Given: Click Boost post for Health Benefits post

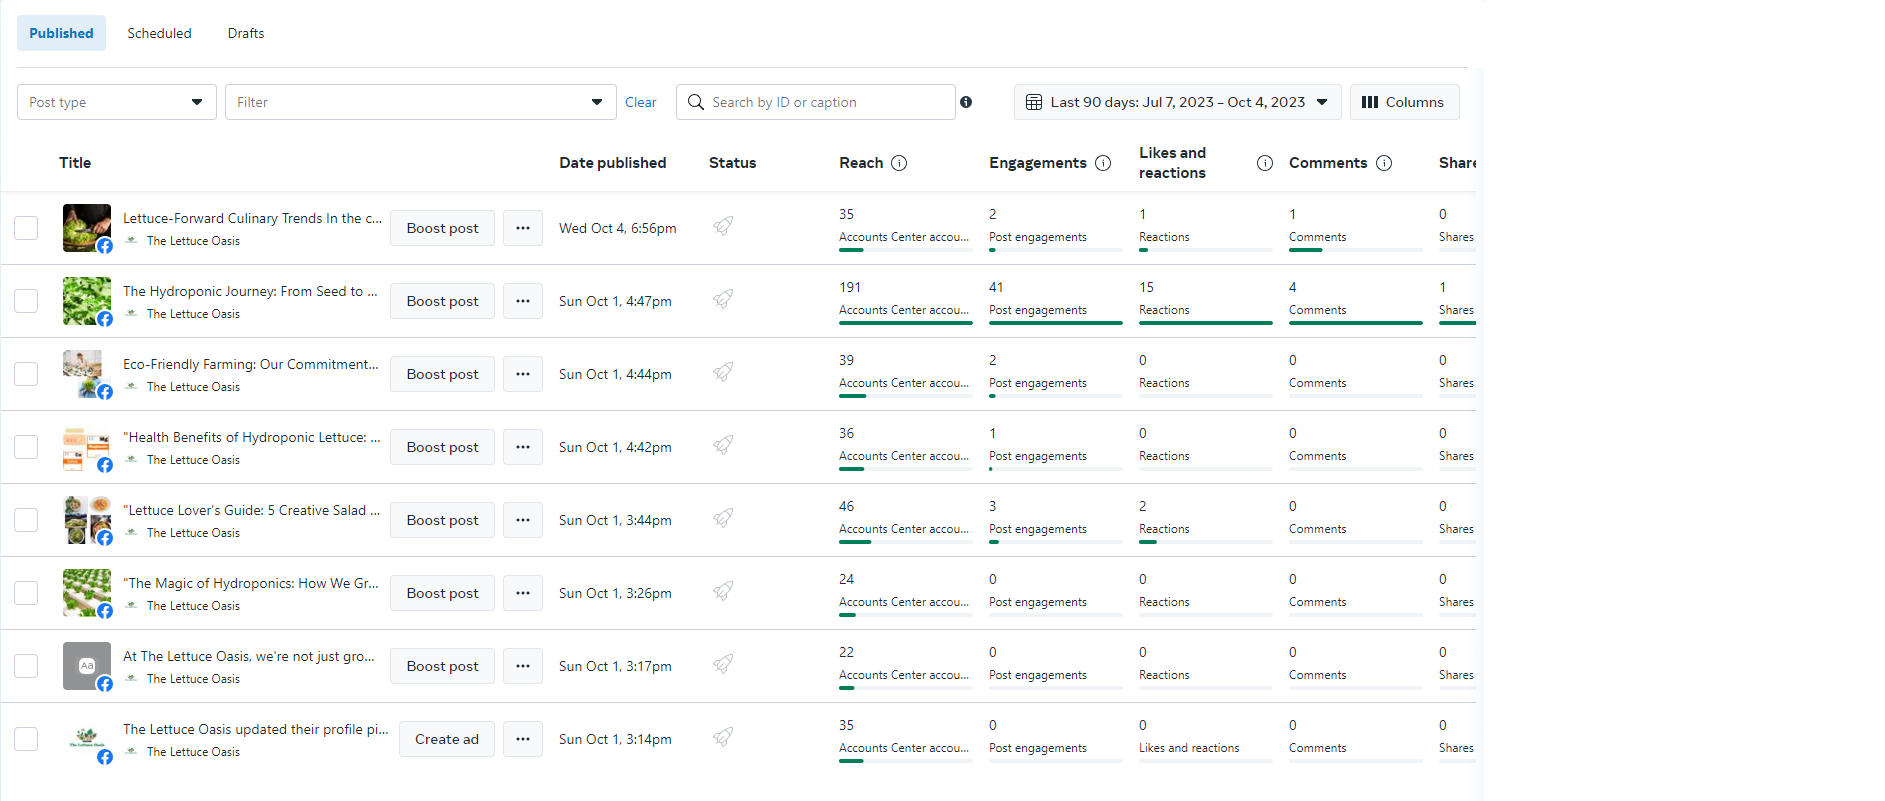Looking at the screenshot, I should [442, 447].
